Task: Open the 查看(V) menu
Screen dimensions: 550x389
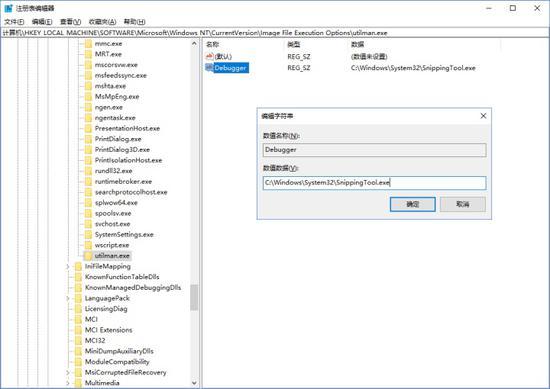Action: [x=71, y=22]
